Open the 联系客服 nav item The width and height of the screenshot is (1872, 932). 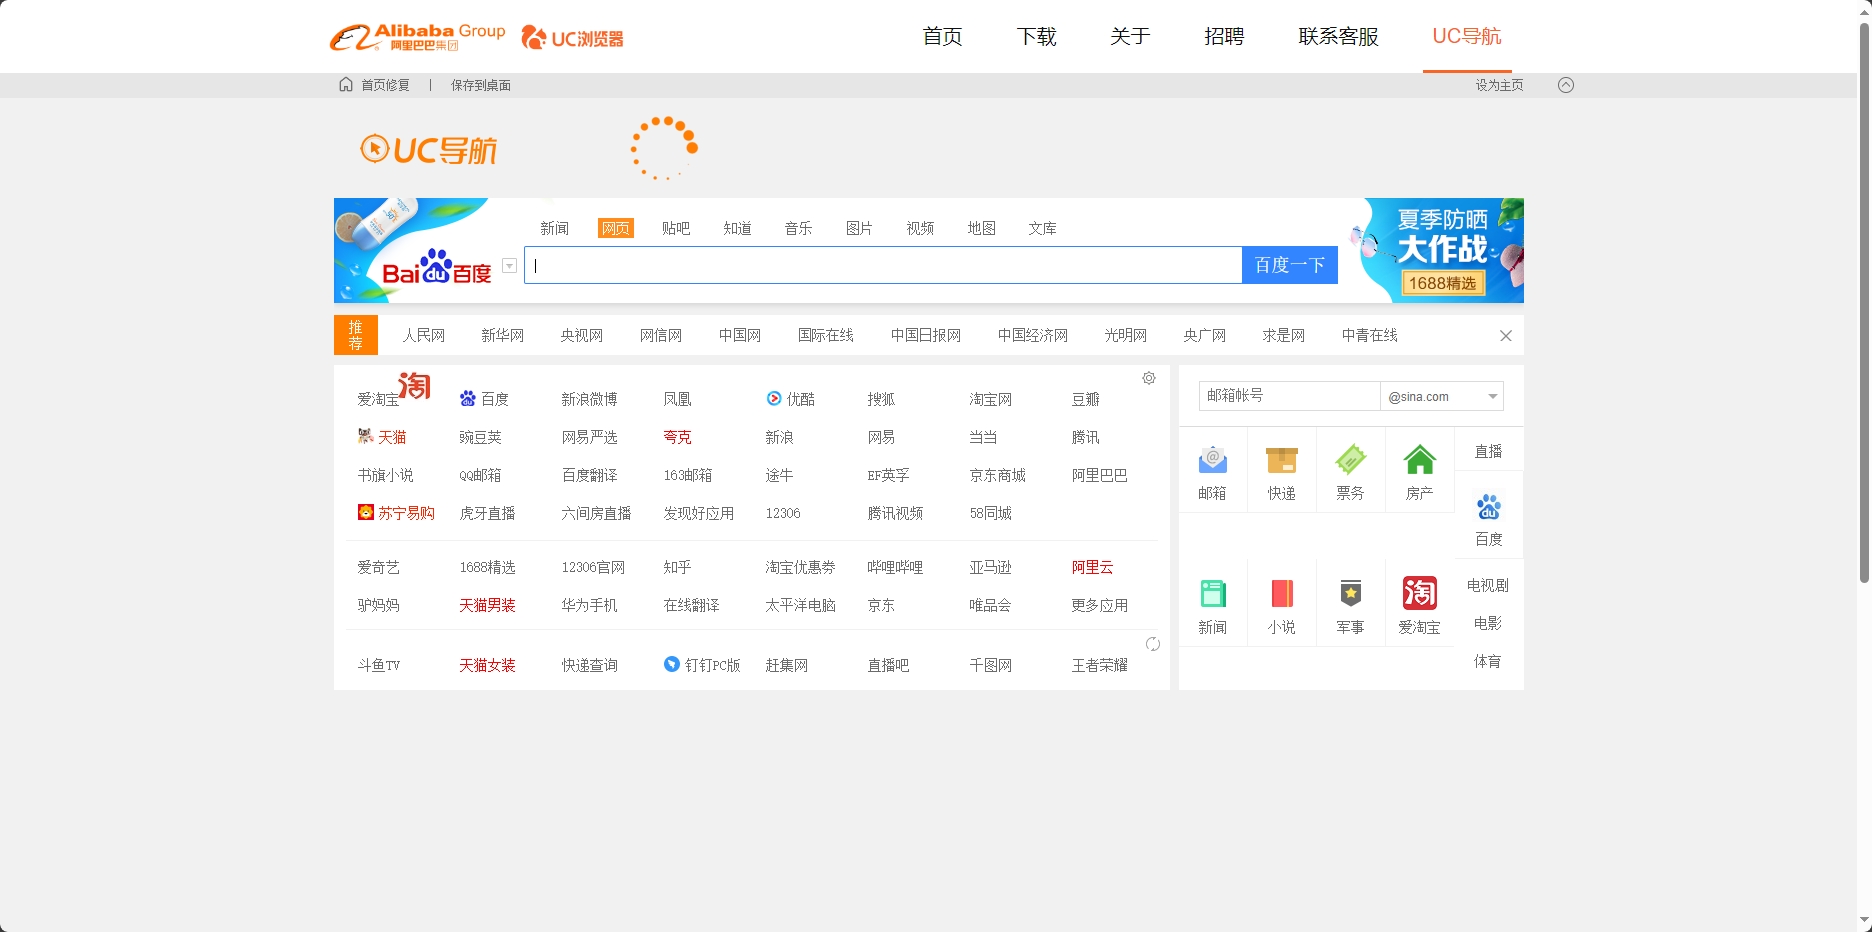tap(1339, 36)
